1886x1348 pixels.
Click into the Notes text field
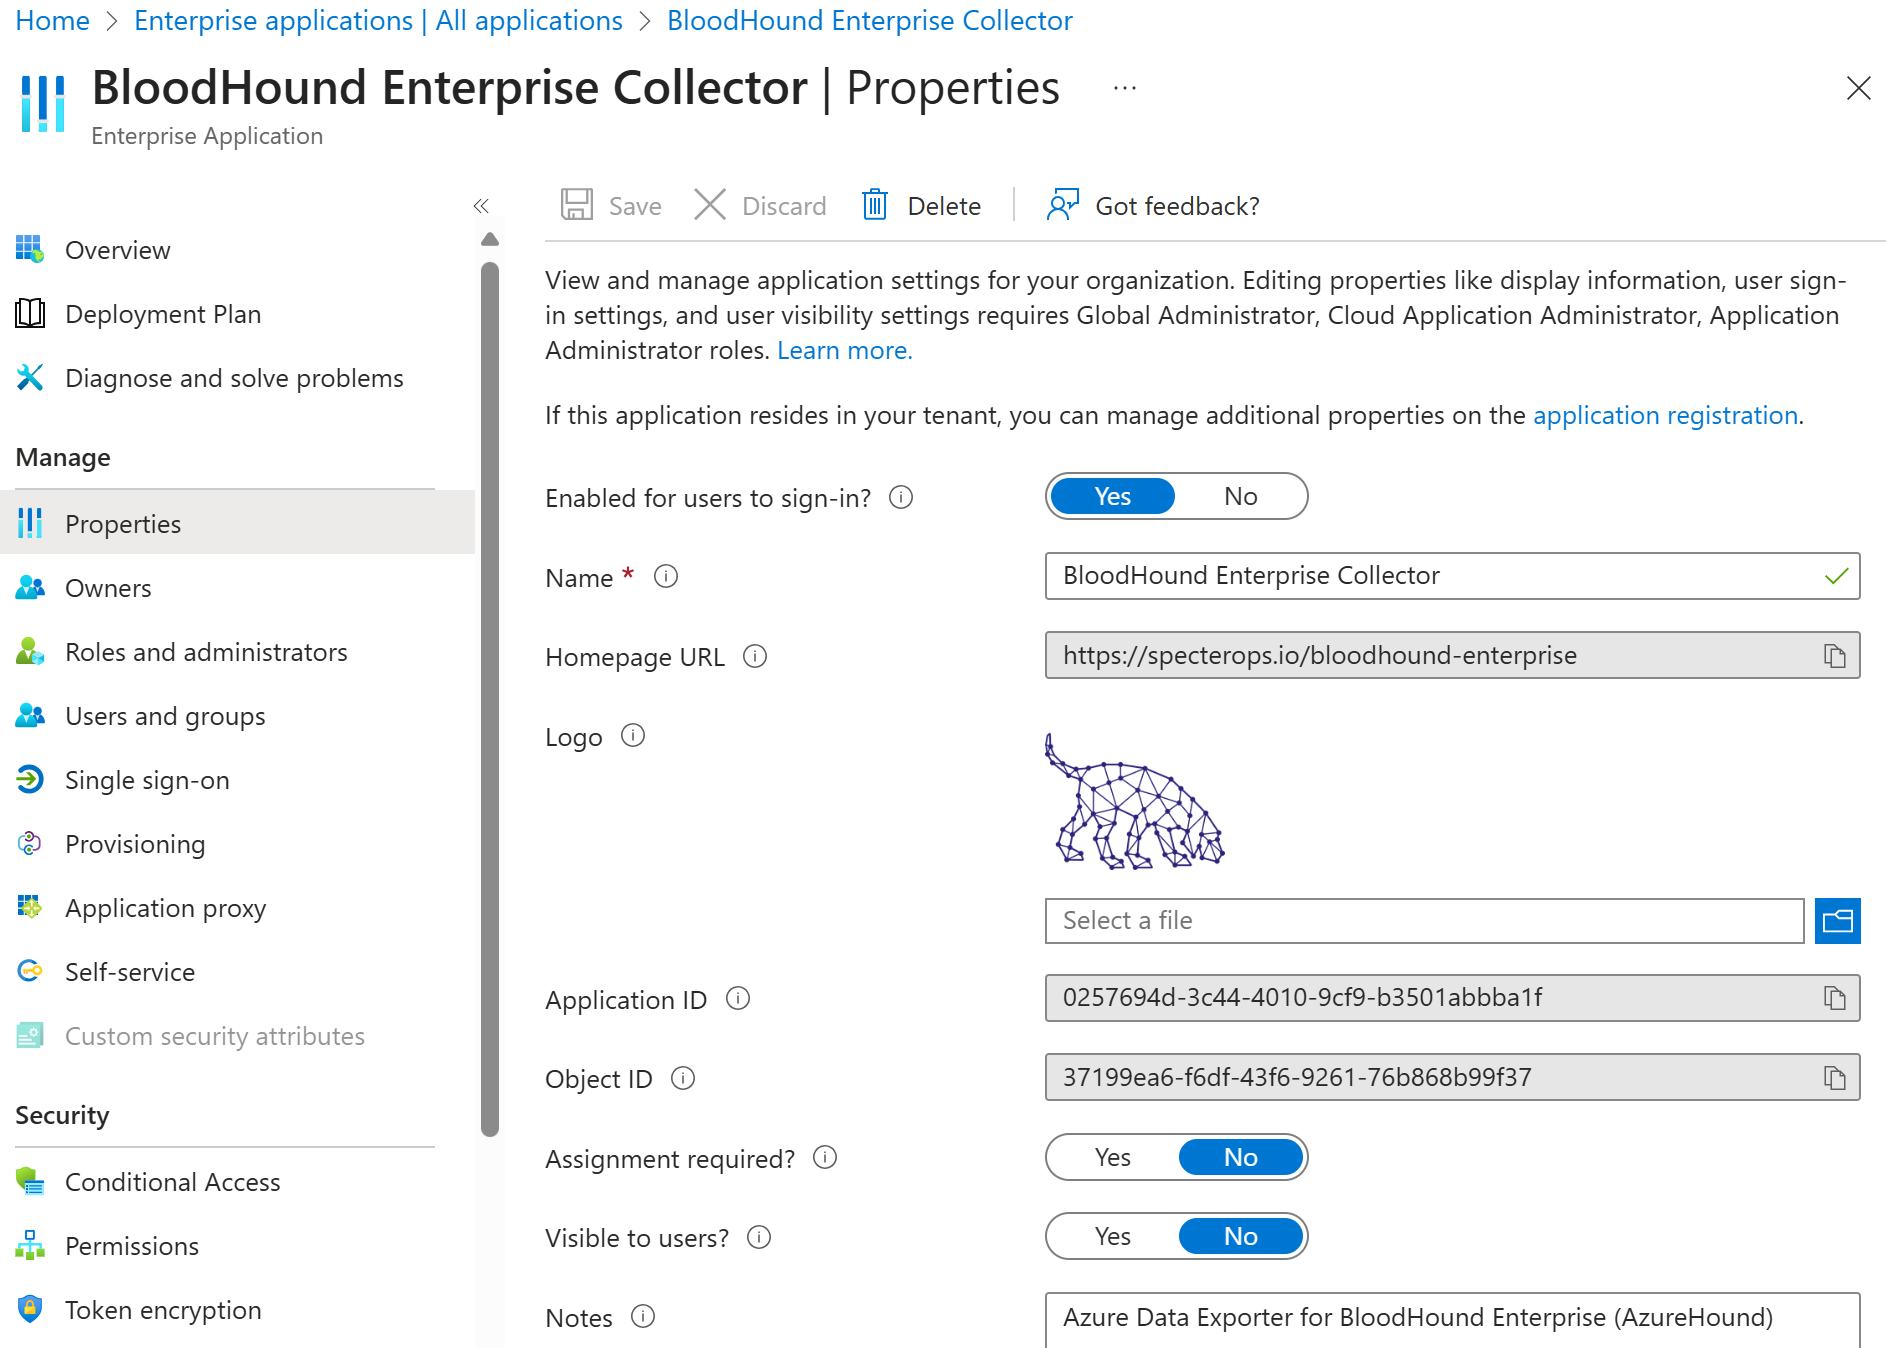1452,1320
